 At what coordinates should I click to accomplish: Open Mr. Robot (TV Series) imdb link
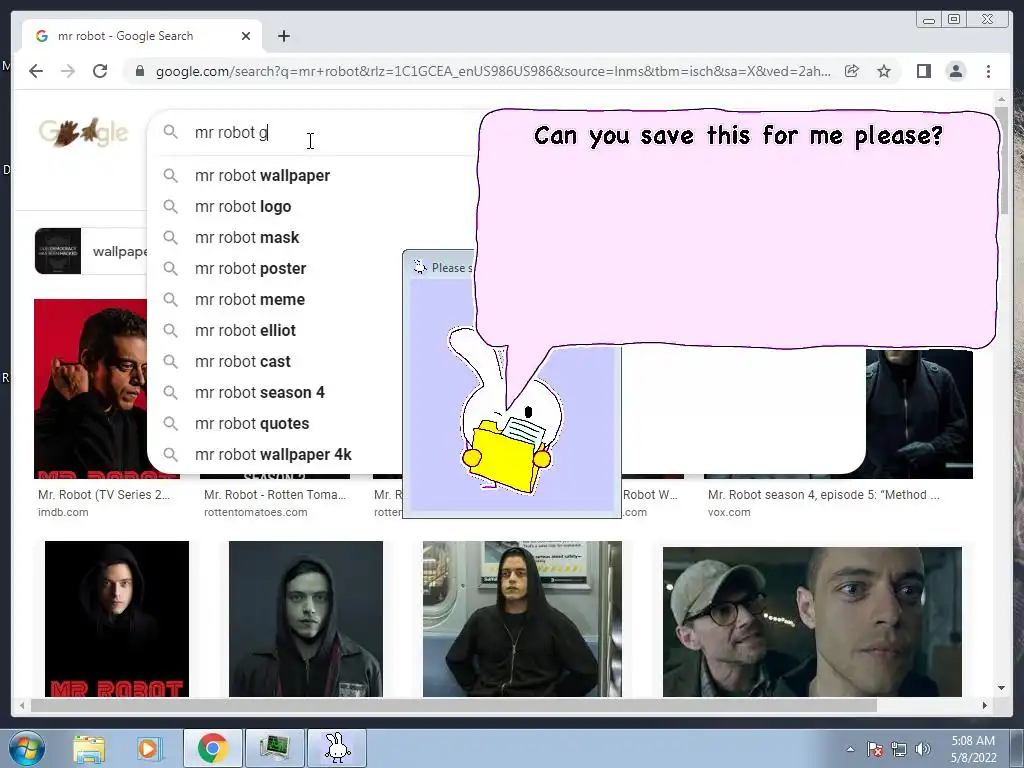click(x=104, y=495)
